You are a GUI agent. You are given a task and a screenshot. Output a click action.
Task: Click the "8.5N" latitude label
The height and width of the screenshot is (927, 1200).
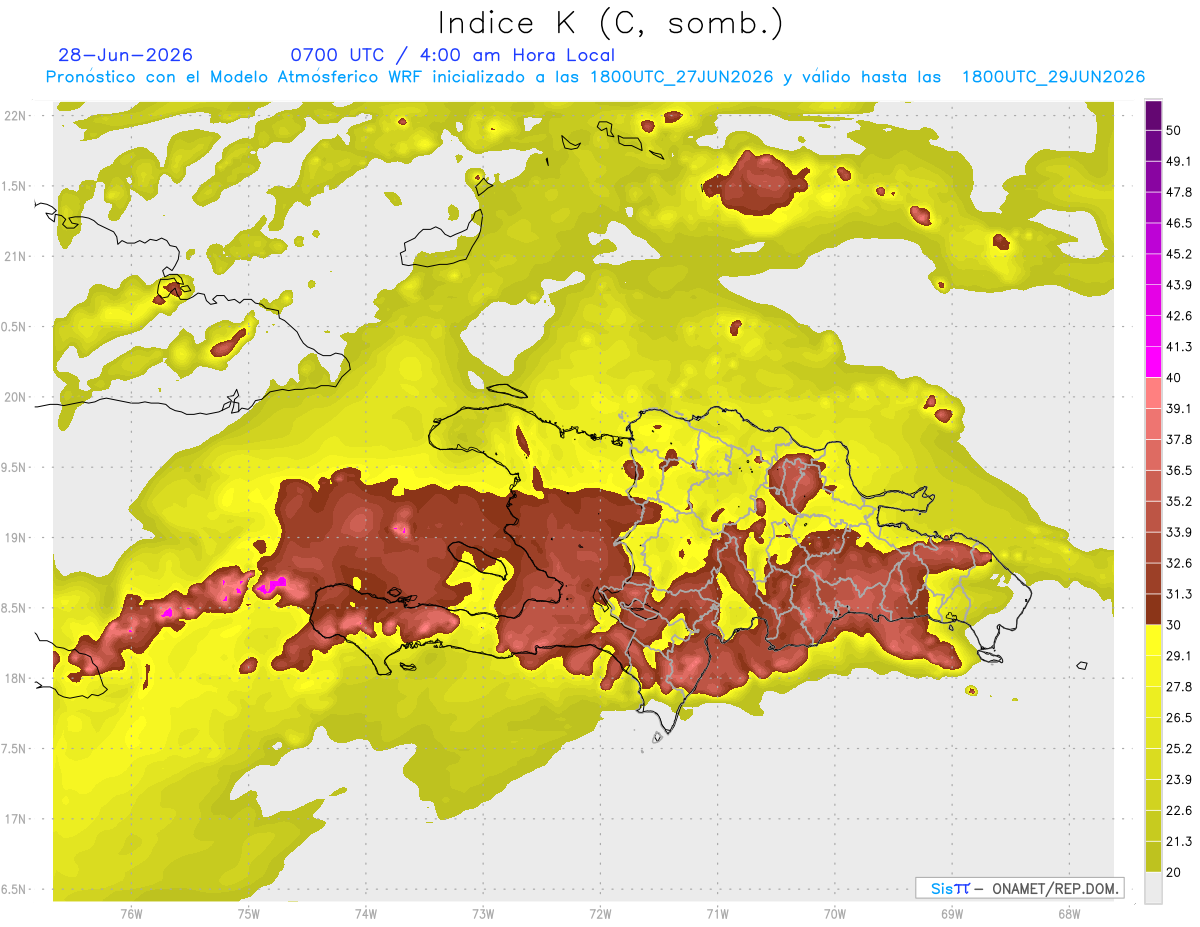click(x=14, y=608)
